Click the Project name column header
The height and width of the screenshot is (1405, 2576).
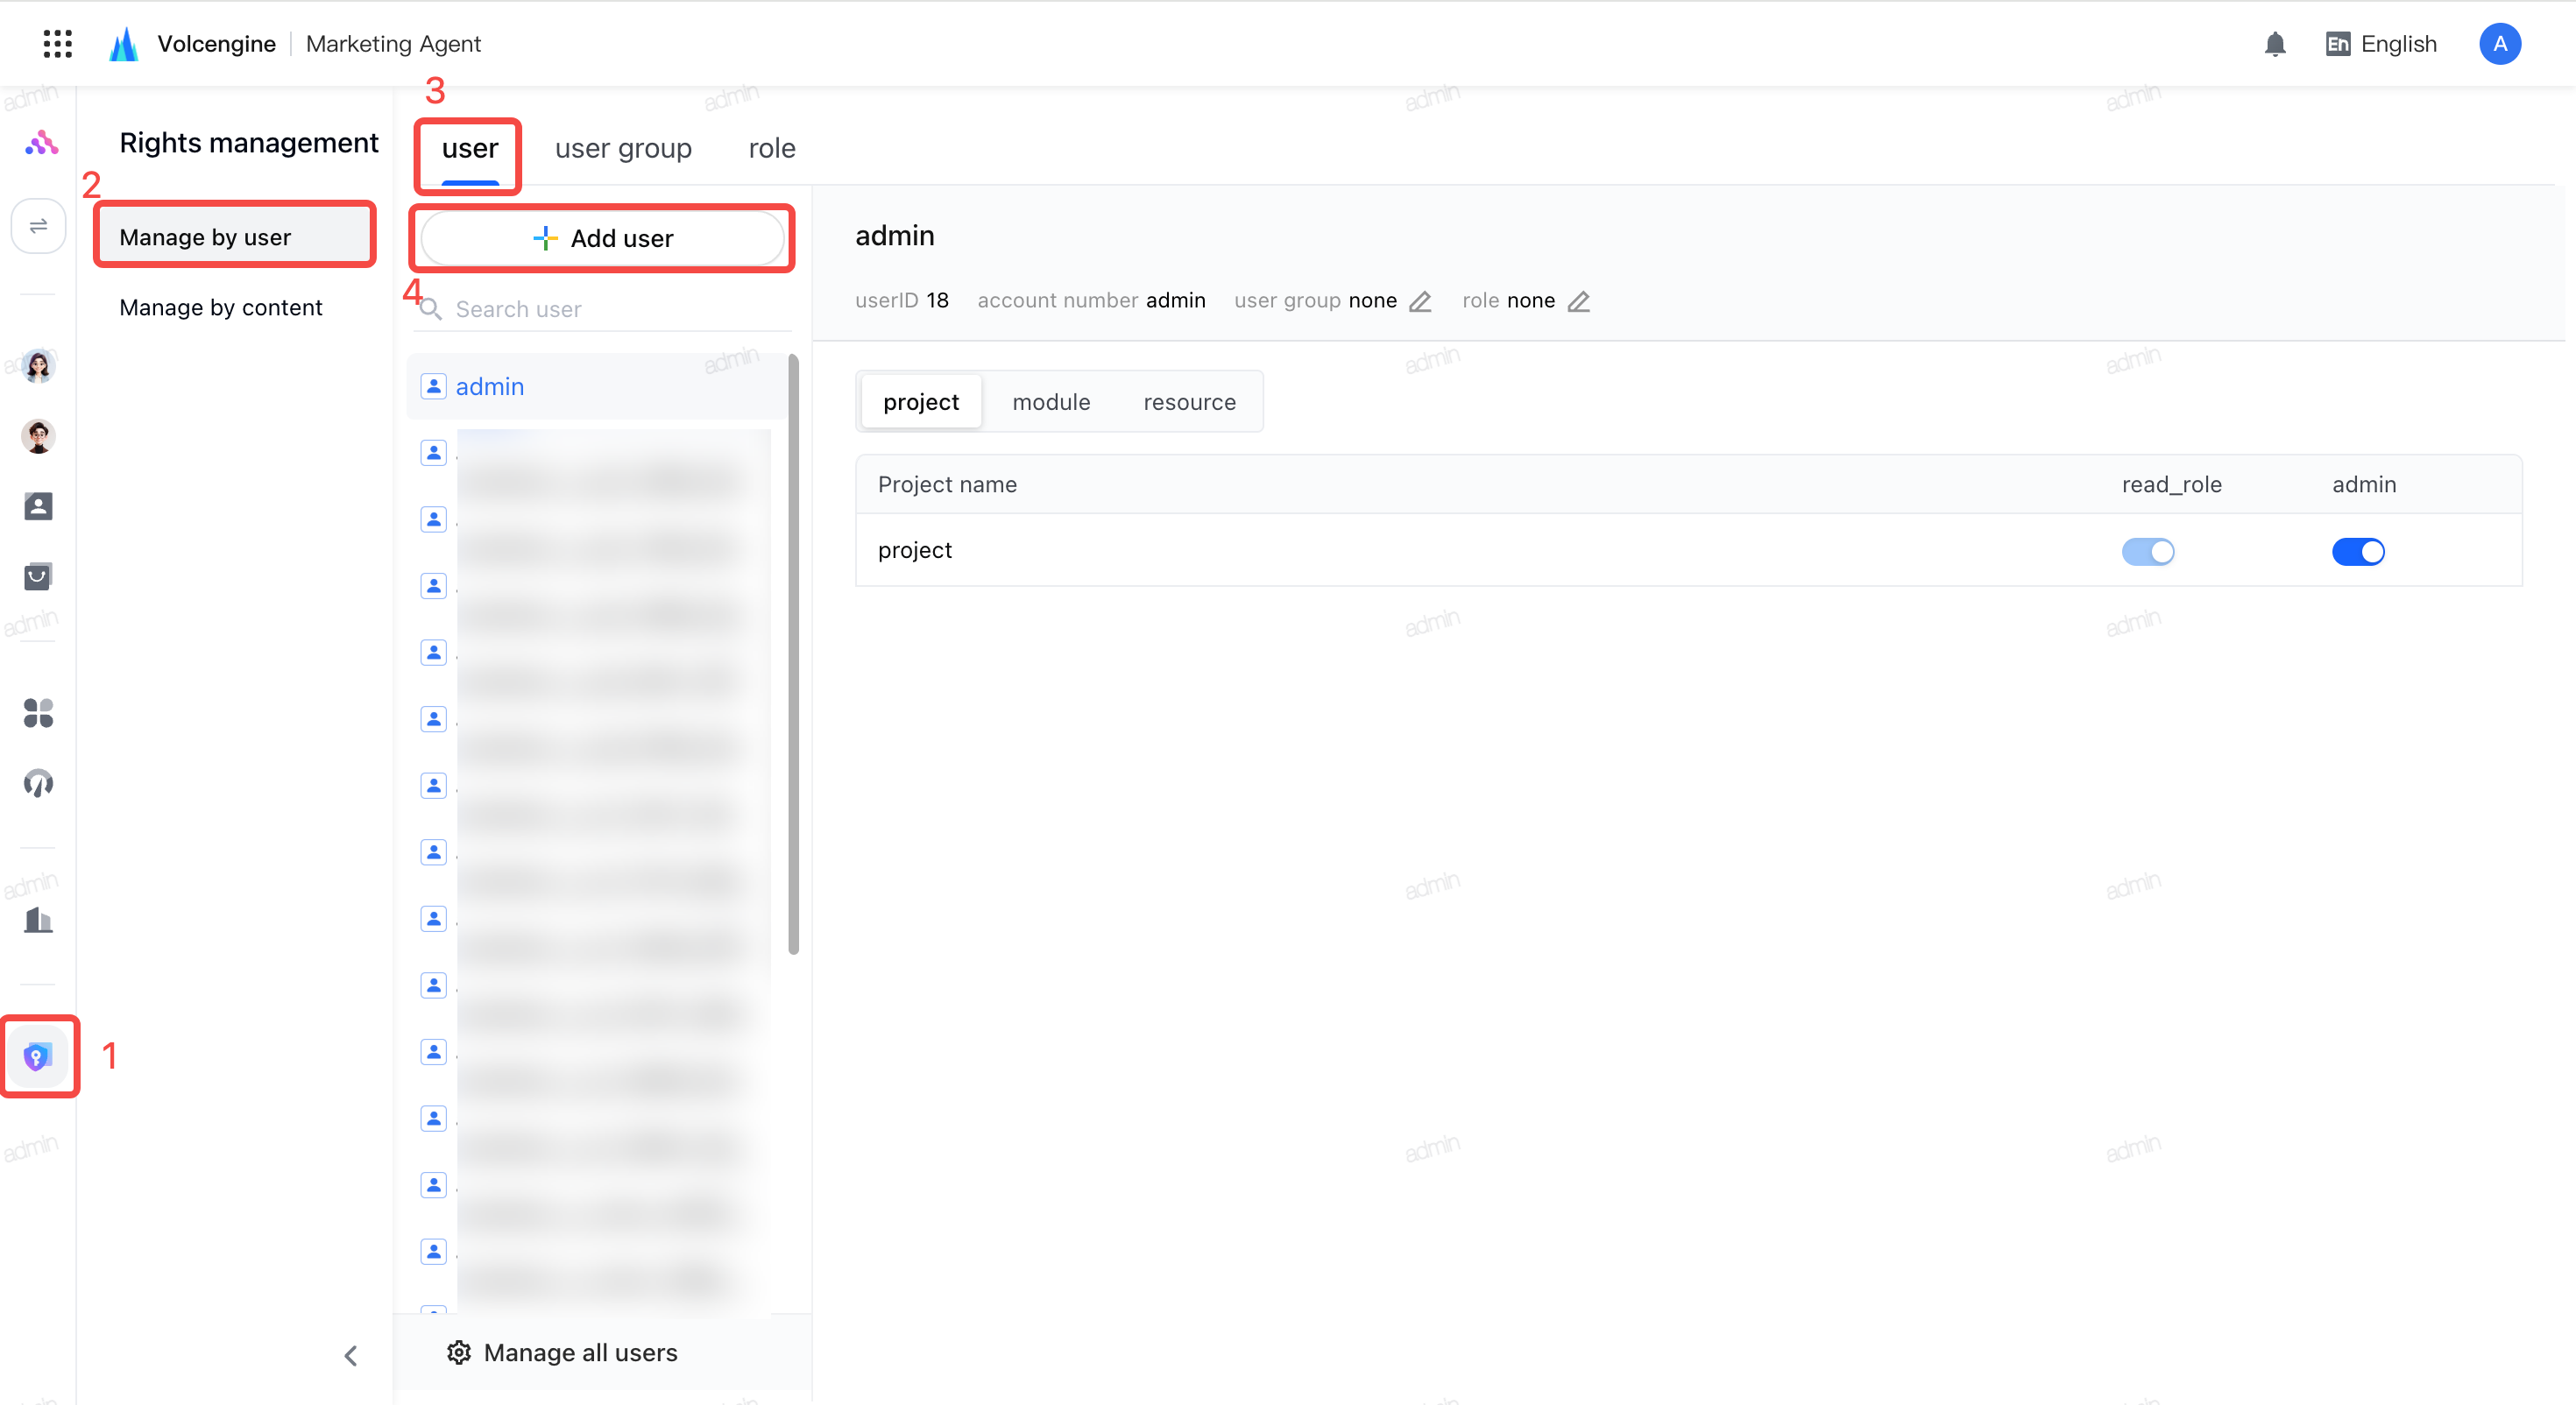point(947,484)
